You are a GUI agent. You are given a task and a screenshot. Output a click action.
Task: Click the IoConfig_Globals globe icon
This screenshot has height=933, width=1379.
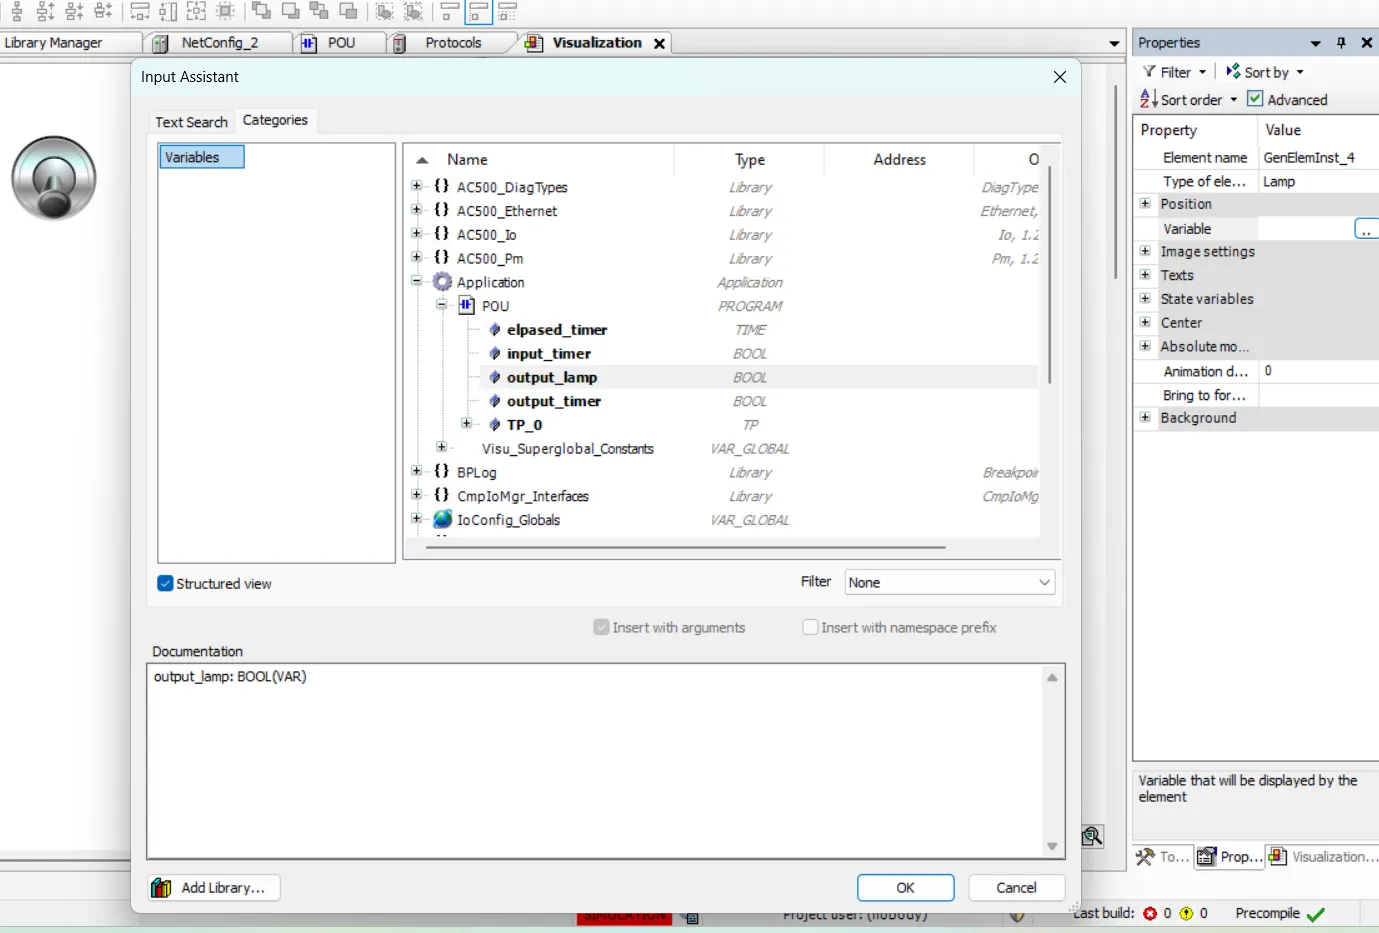point(443,519)
